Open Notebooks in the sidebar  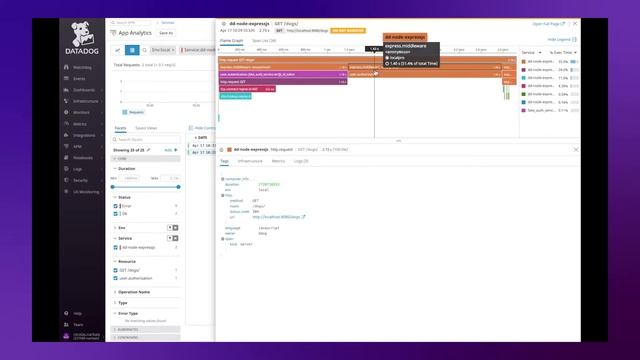click(x=83, y=158)
